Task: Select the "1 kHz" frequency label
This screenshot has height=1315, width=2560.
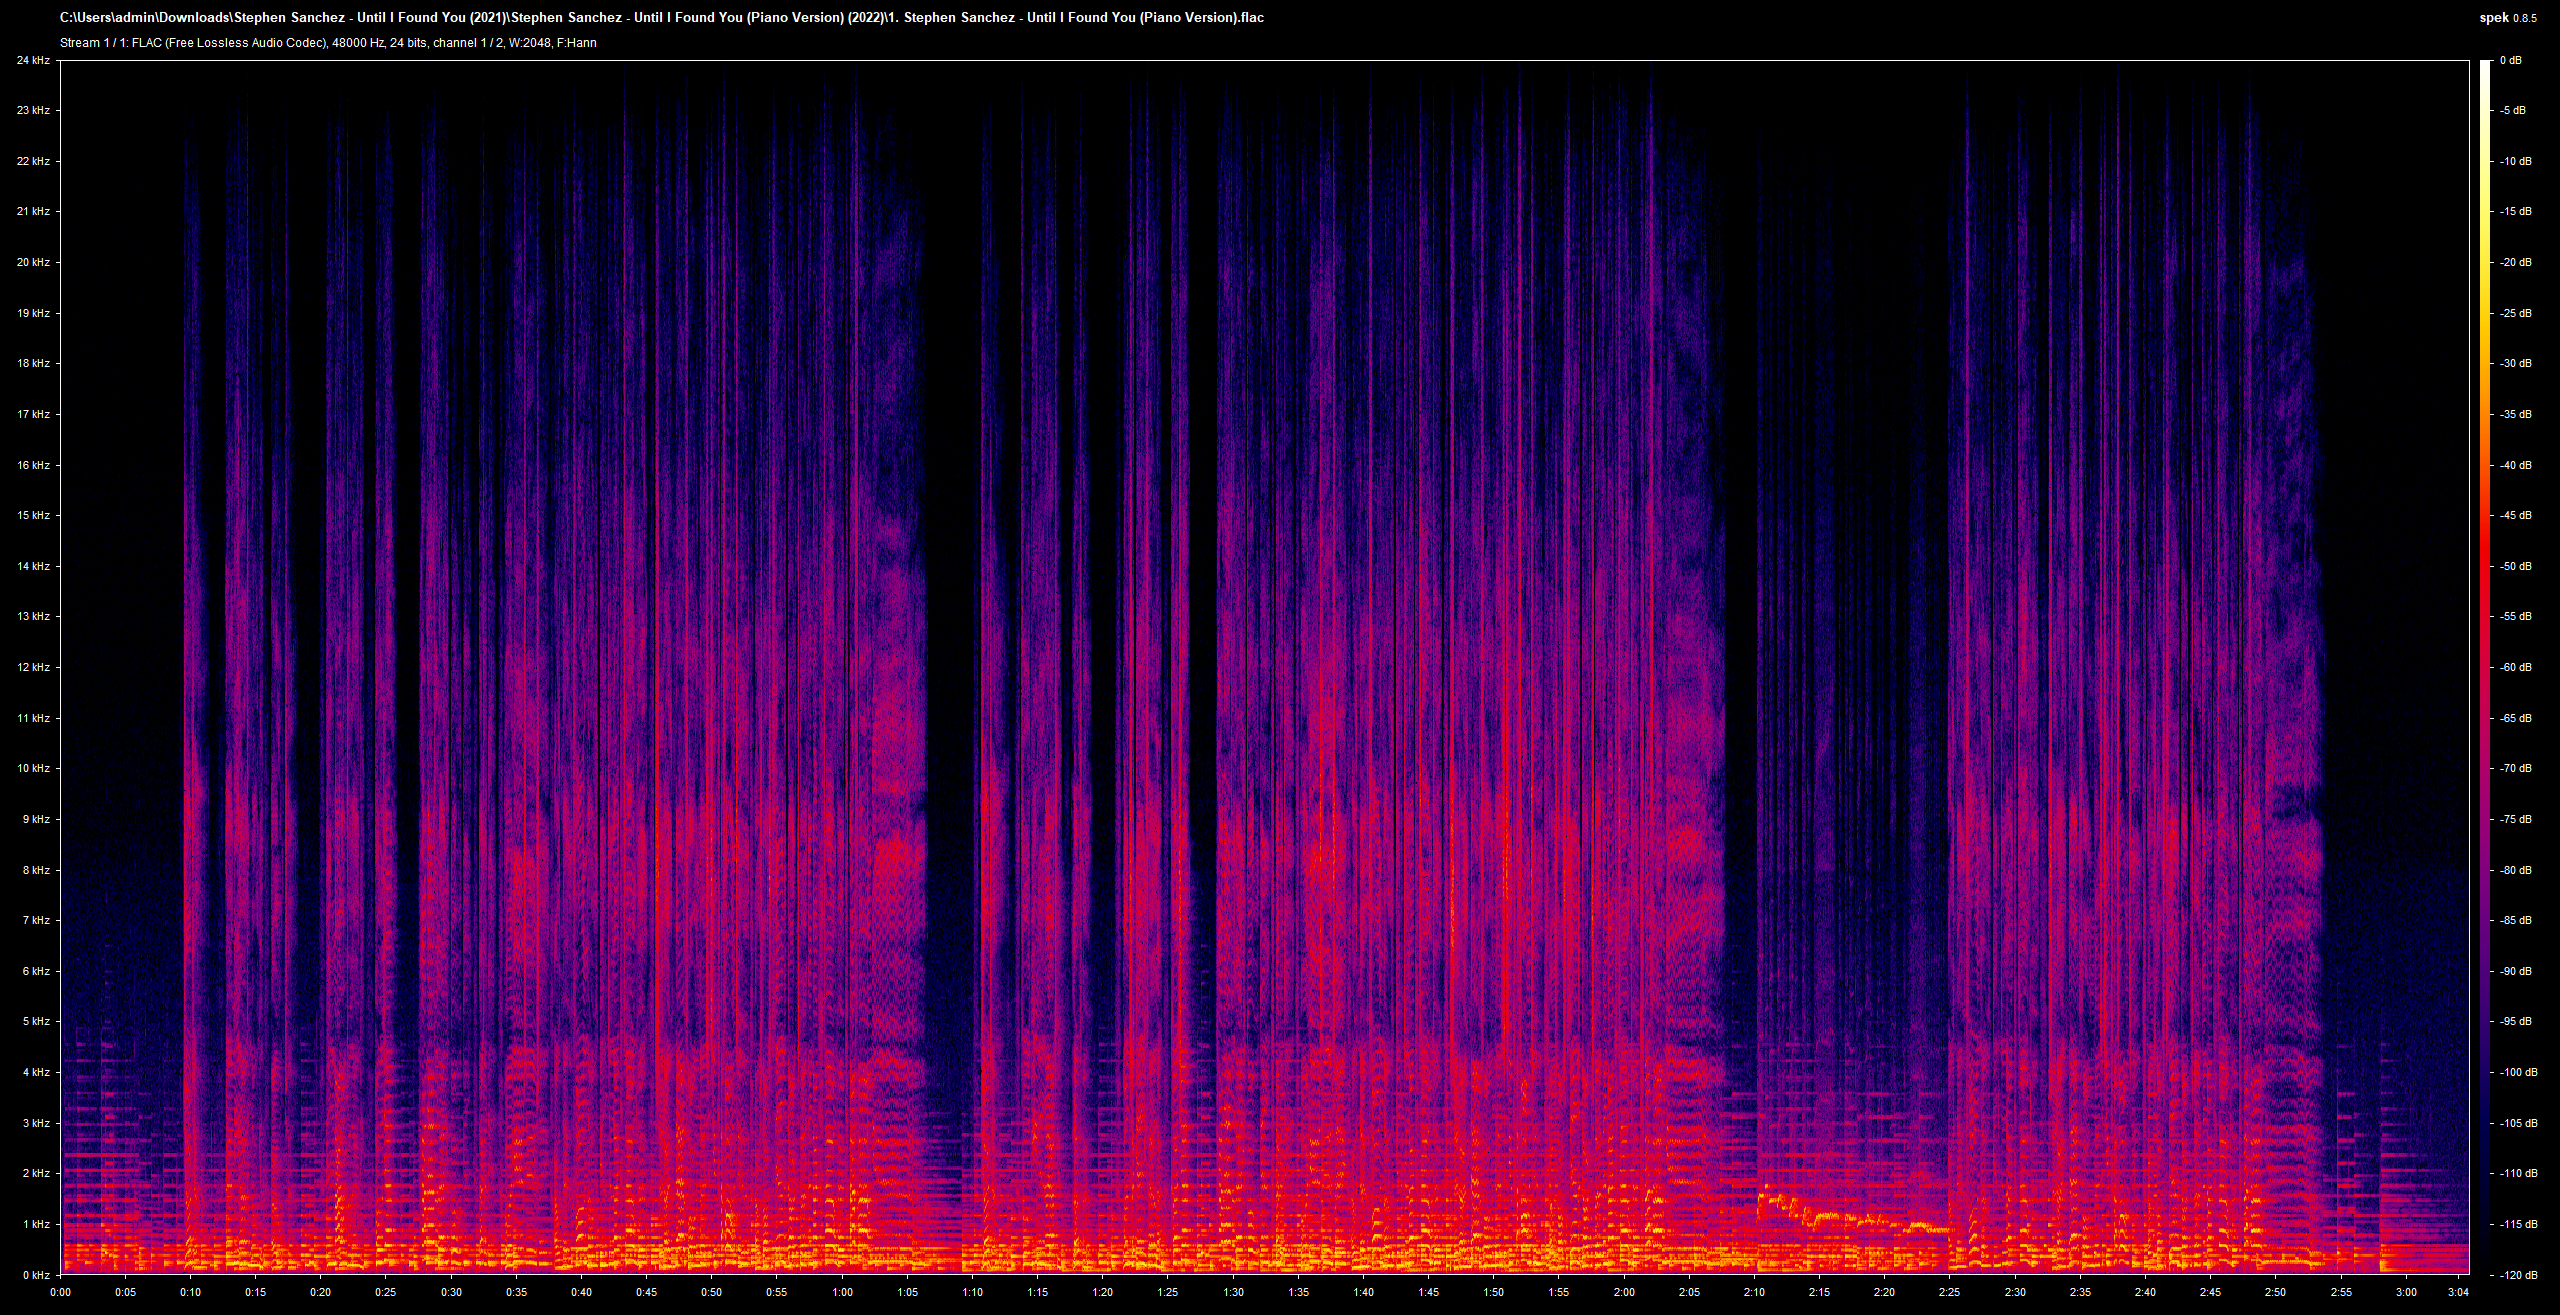Action: pyautogui.click(x=36, y=1225)
